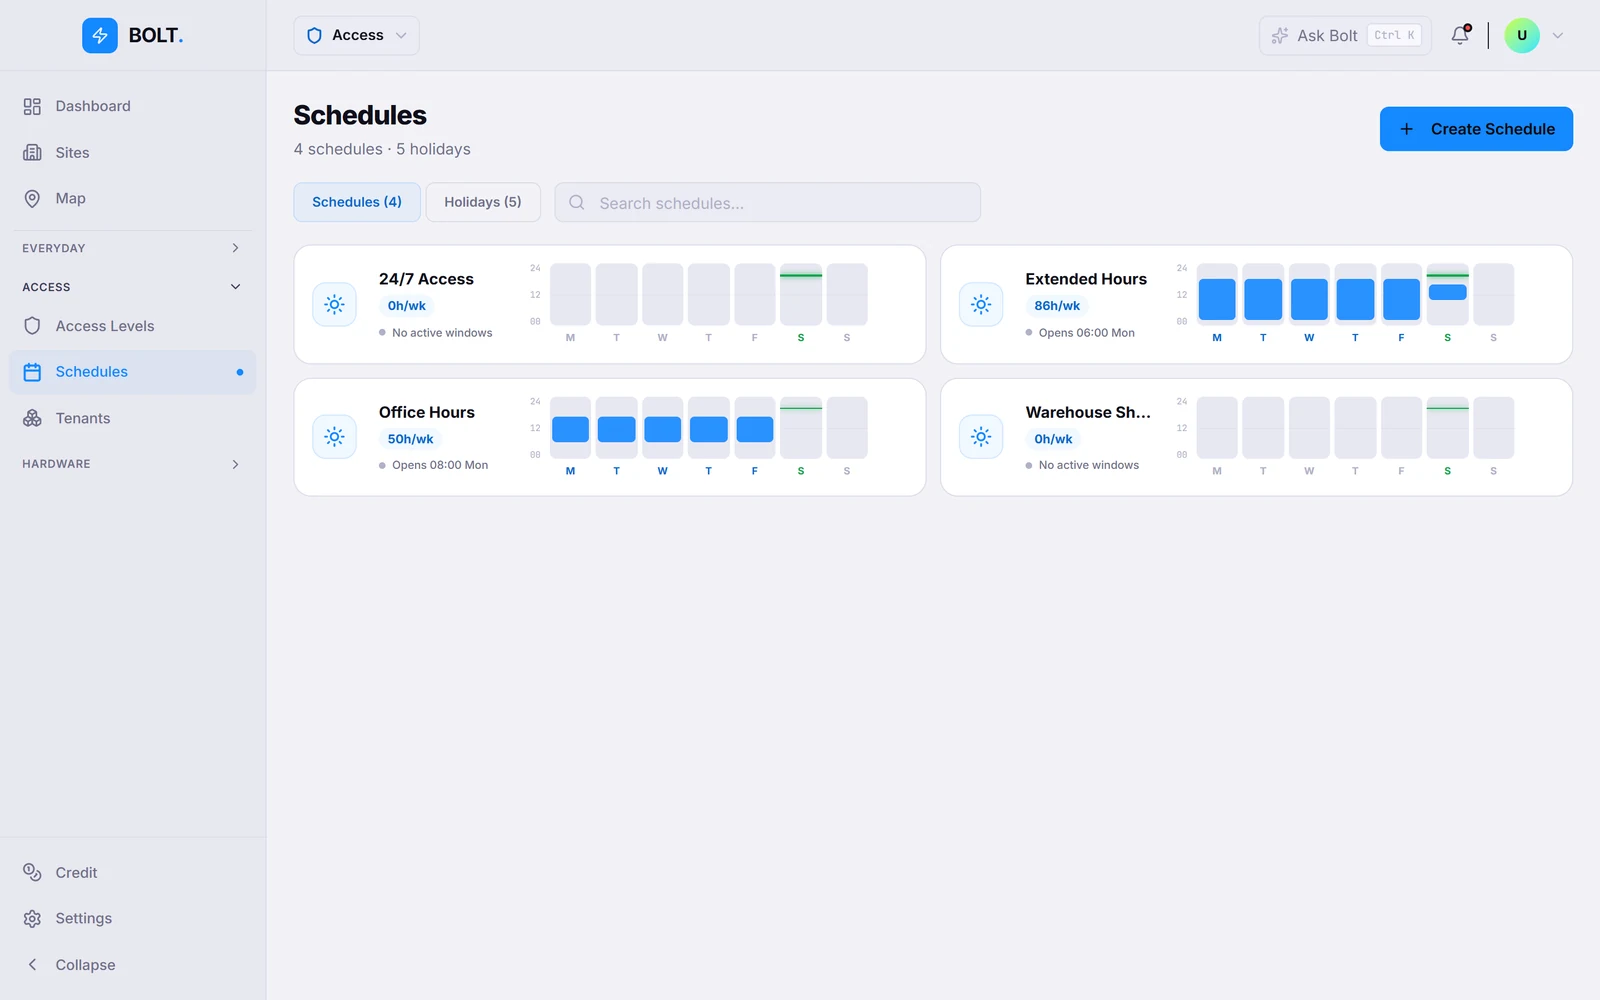Open Ask Bolt assistant
The image size is (1600, 1000).
pyautogui.click(x=1345, y=35)
